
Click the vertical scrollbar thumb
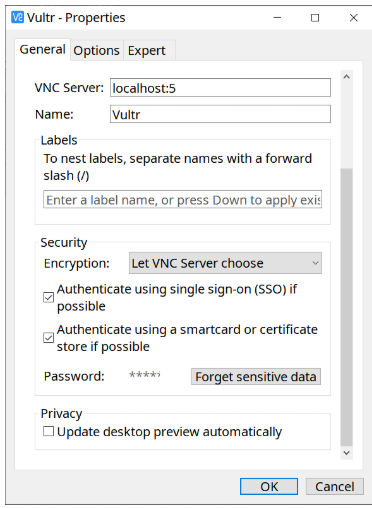tap(347, 307)
